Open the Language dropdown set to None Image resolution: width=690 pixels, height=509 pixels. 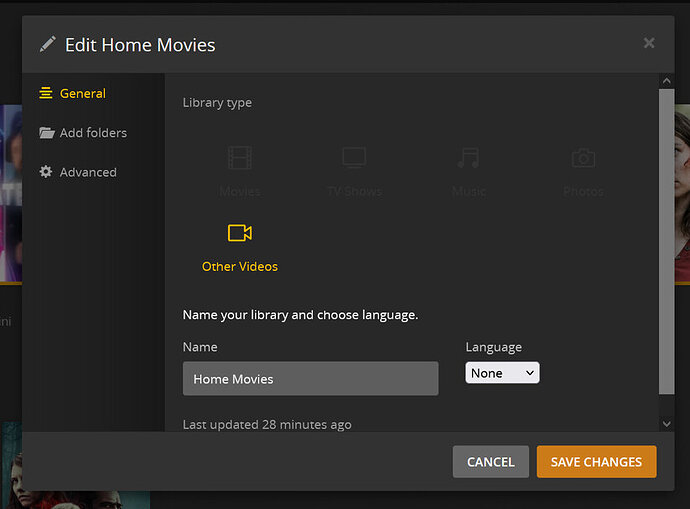502,373
